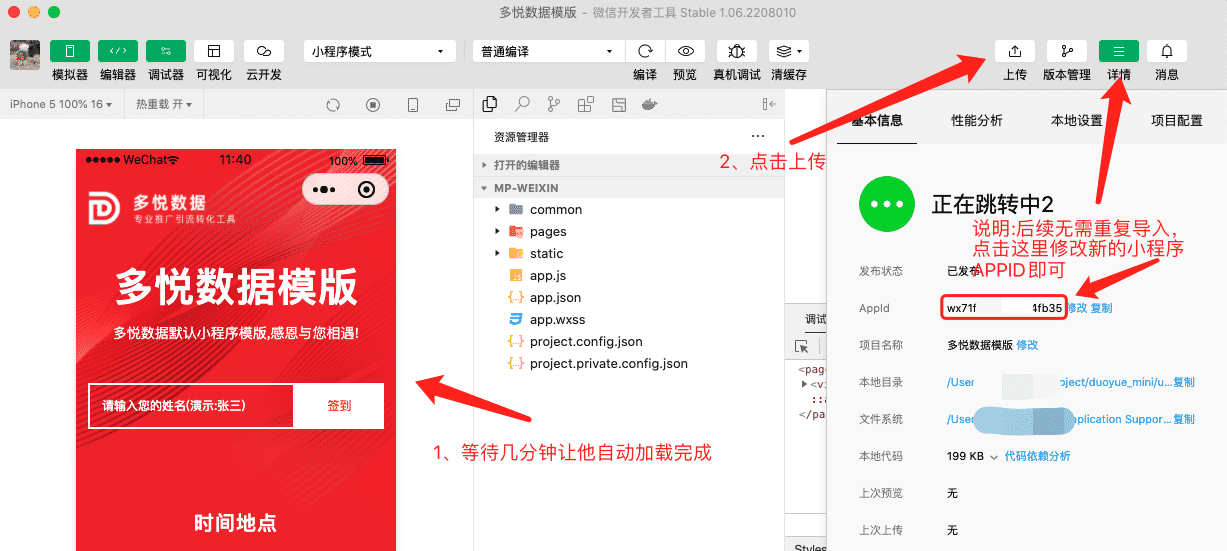The image size is (1227, 551).
Task: Open 消息 notifications bell
Action: point(1167,51)
